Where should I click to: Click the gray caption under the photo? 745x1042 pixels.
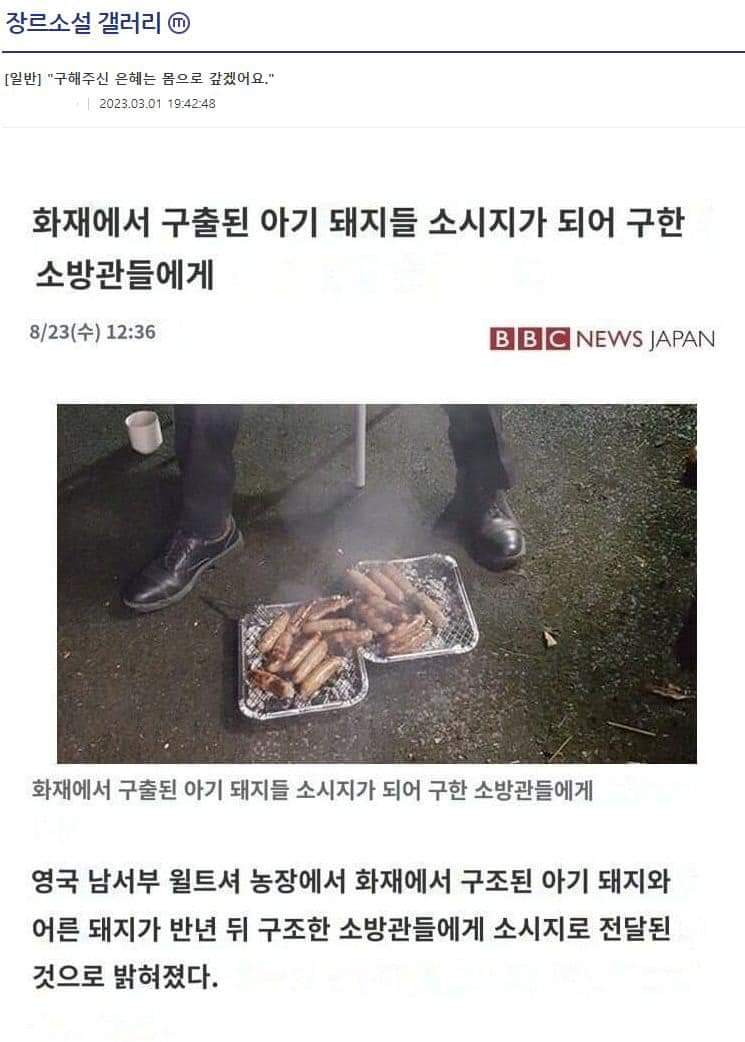tap(312, 790)
